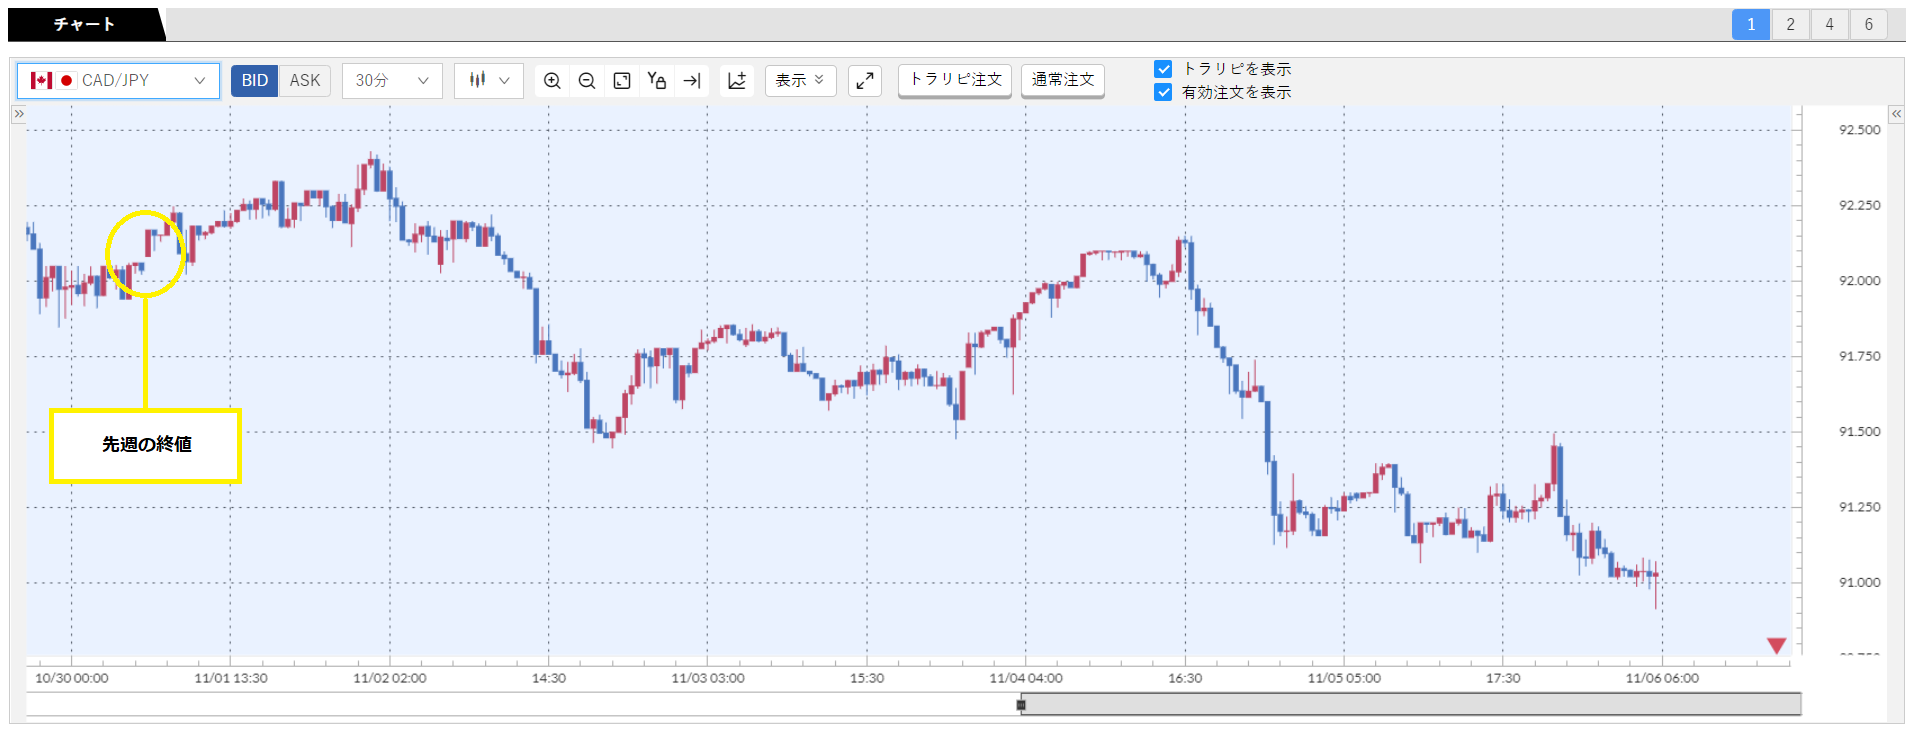The width and height of the screenshot is (1917, 729).
Task: Click the 11/02 02:00 time axis label
Action: 390,678
